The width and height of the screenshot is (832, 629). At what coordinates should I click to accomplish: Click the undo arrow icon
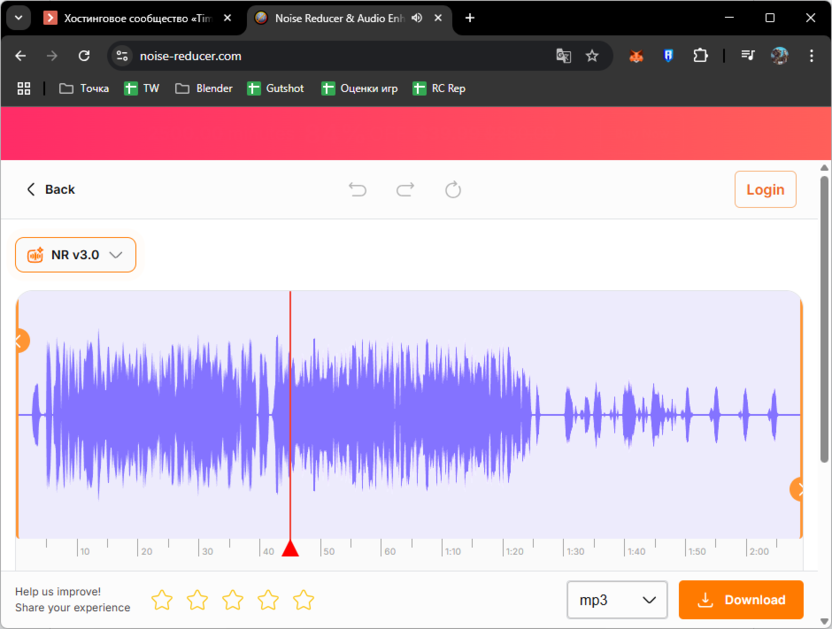[357, 189]
